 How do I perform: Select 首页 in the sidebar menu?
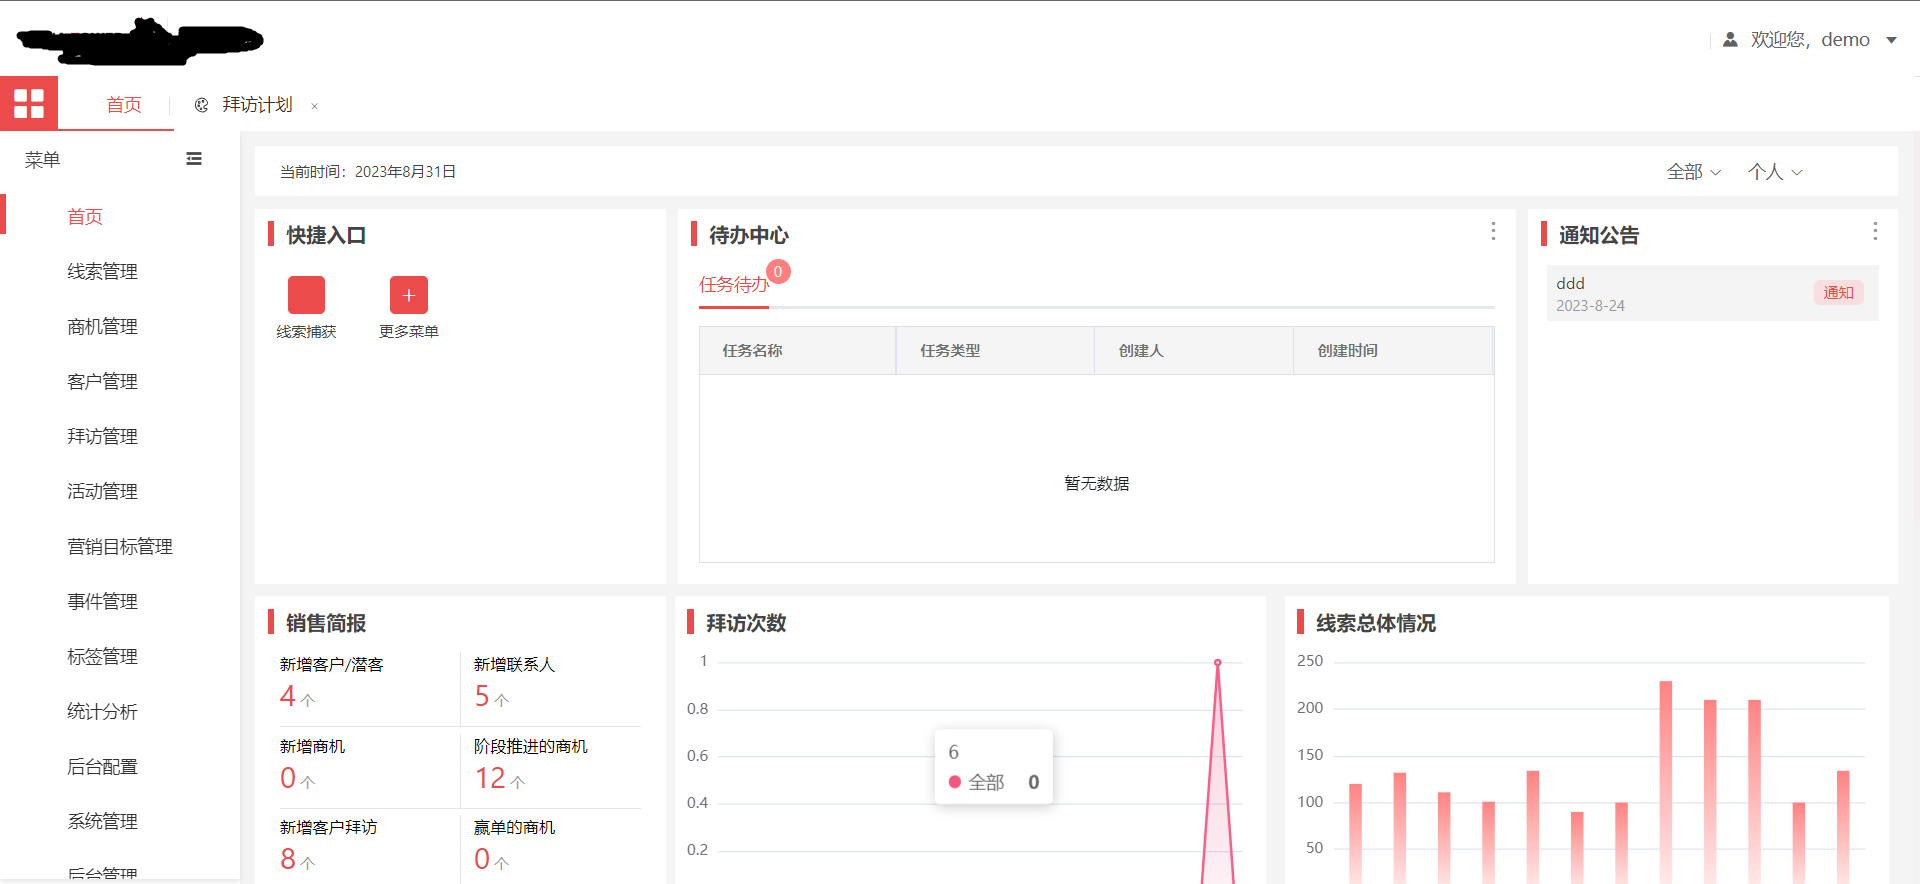(85, 217)
